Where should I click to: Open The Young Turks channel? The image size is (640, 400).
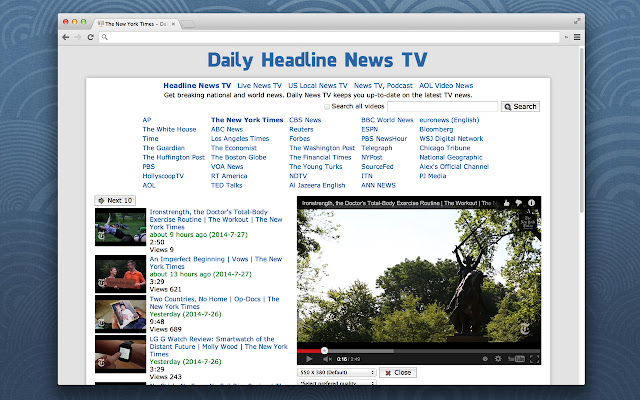click(x=316, y=167)
